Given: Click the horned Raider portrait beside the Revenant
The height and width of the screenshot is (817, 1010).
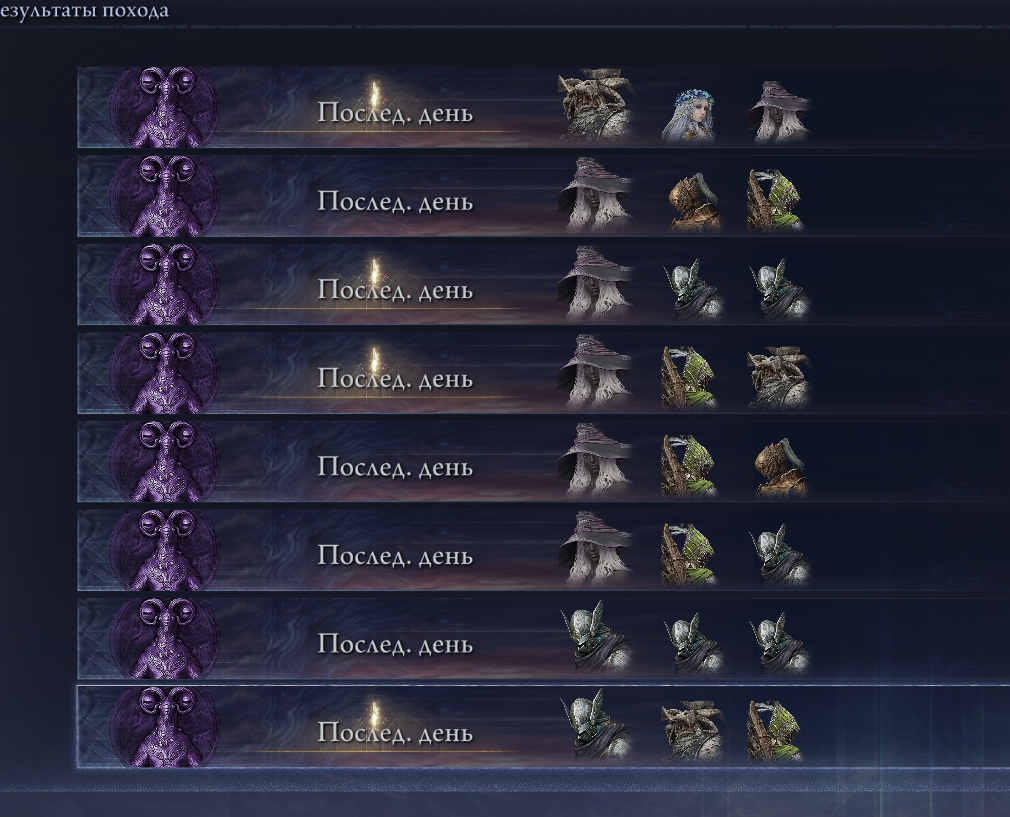Looking at the screenshot, I should (x=596, y=106).
